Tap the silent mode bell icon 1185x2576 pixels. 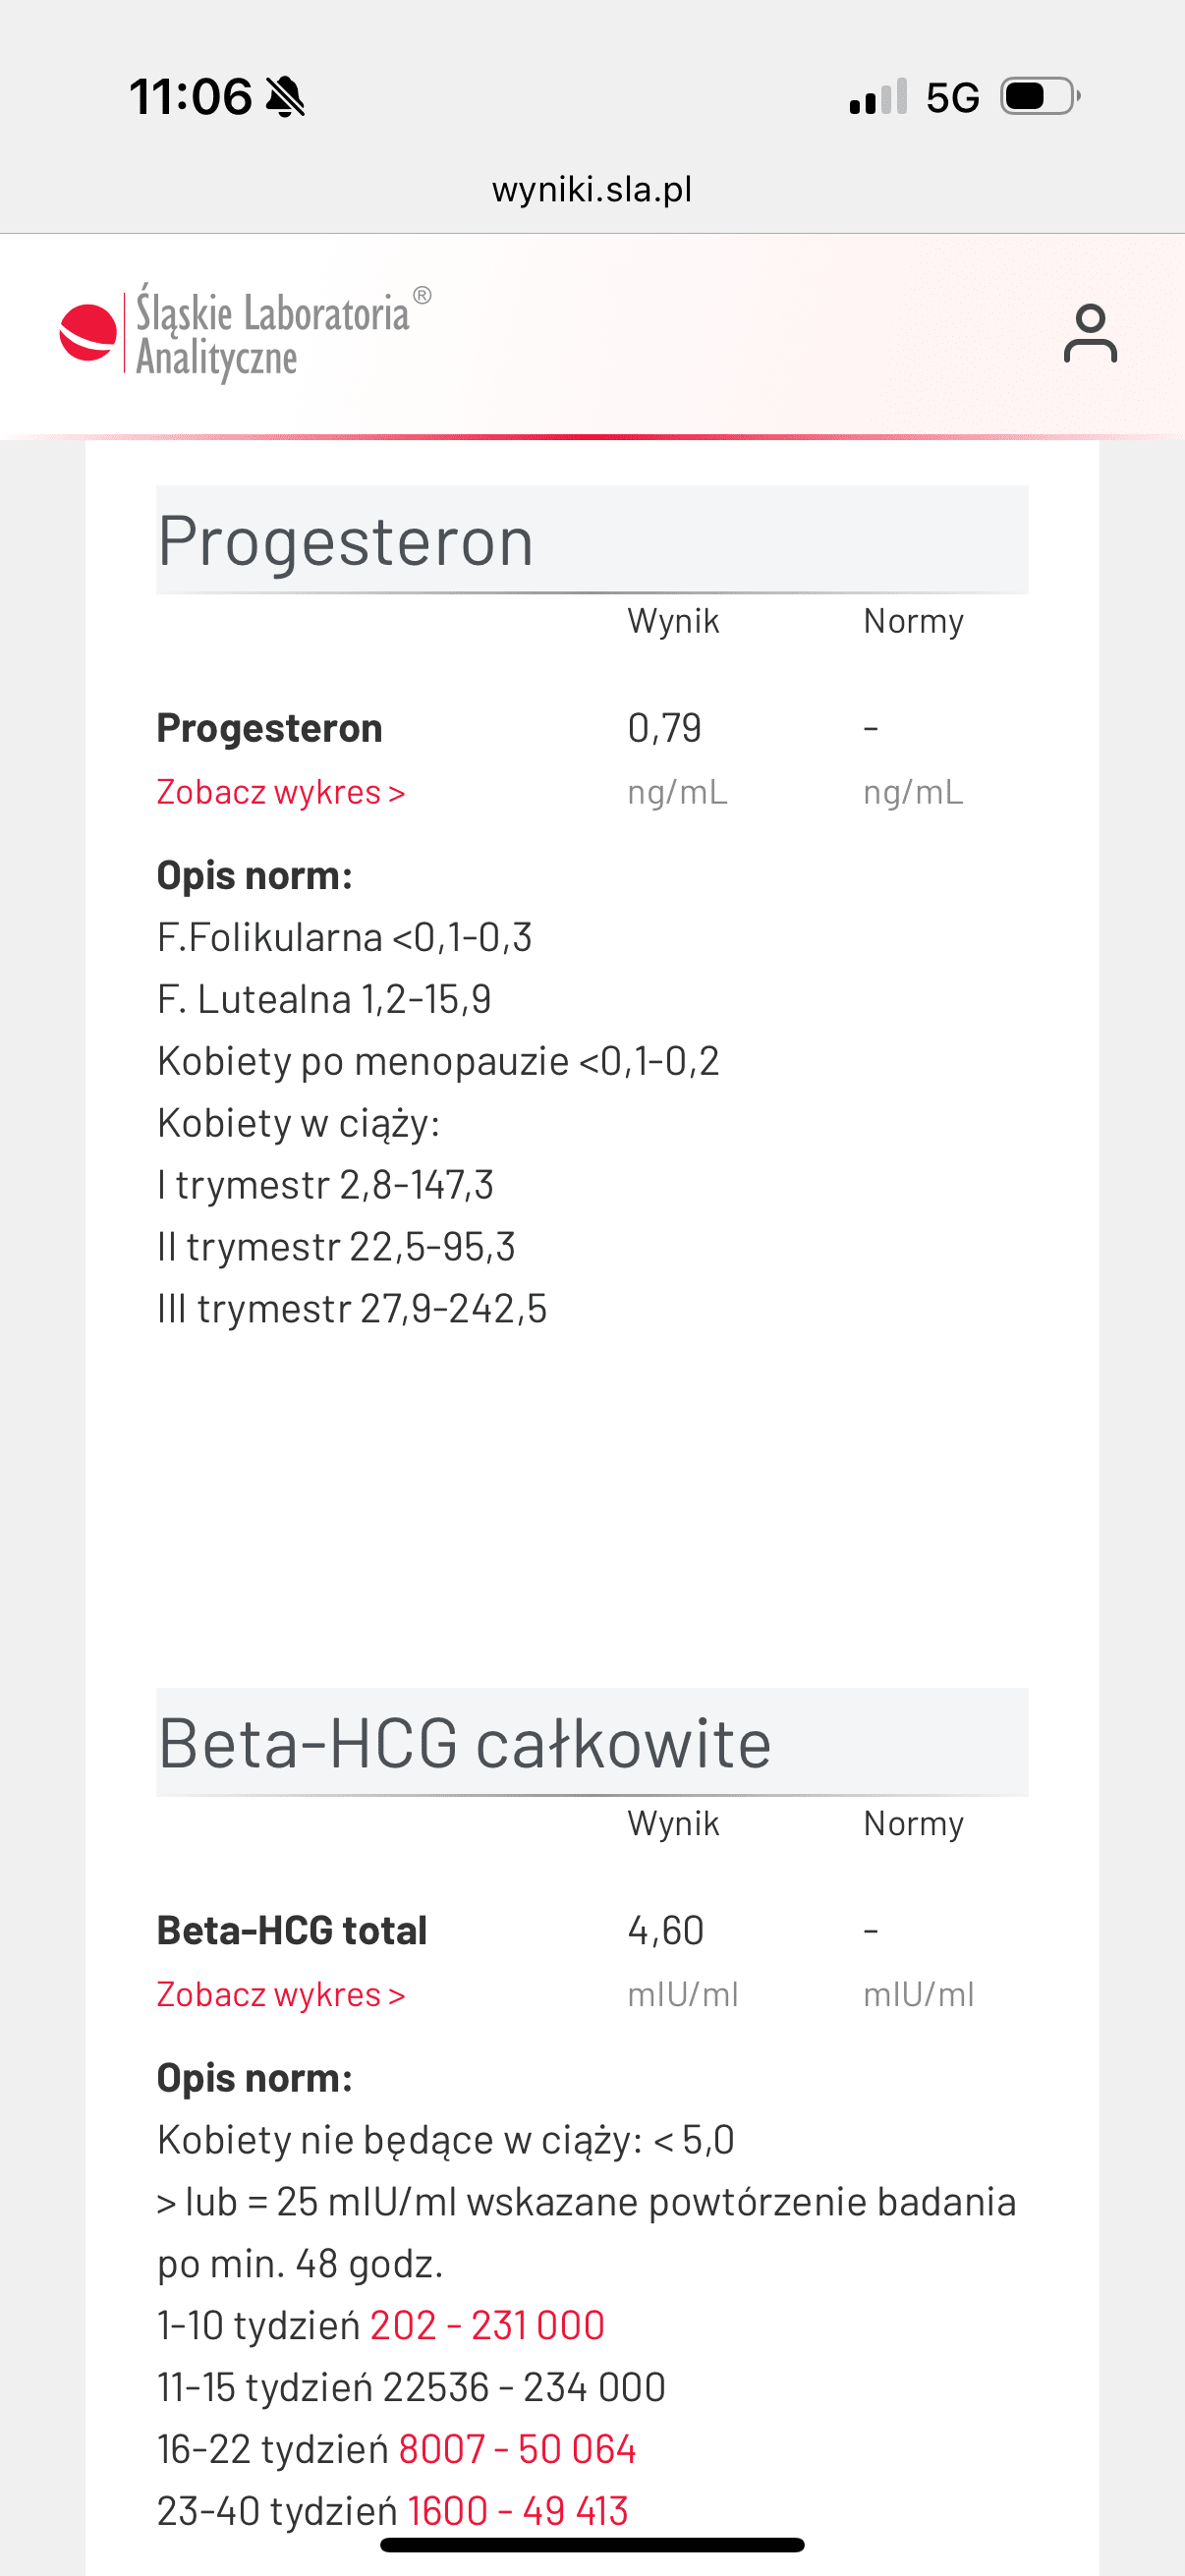coord(285,97)
